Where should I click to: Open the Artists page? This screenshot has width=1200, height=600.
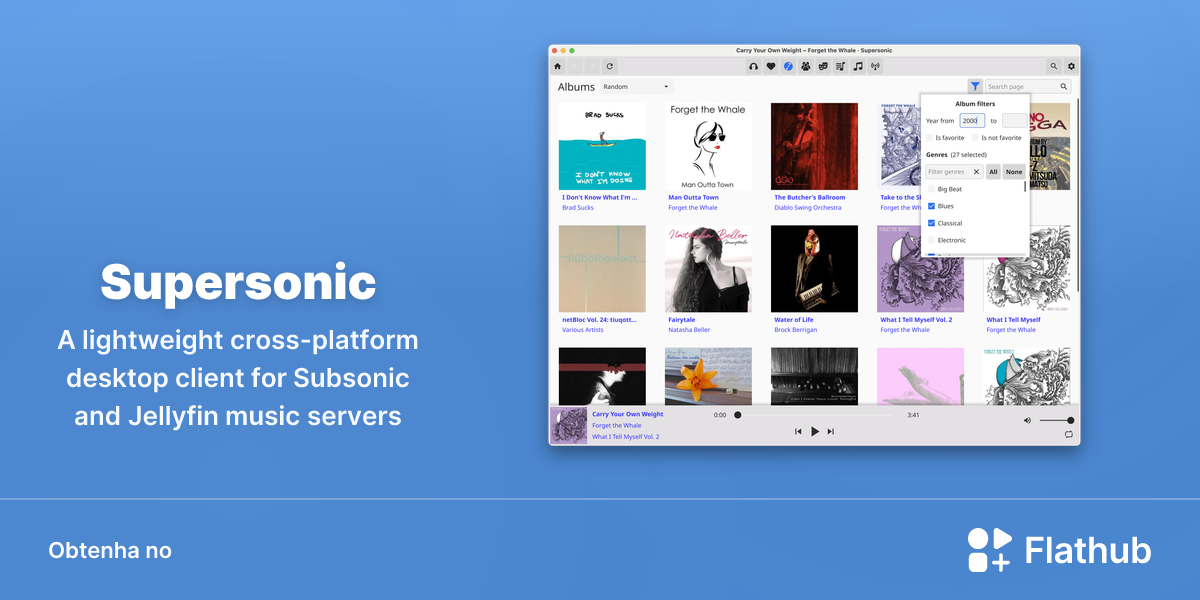click(805, 66)
